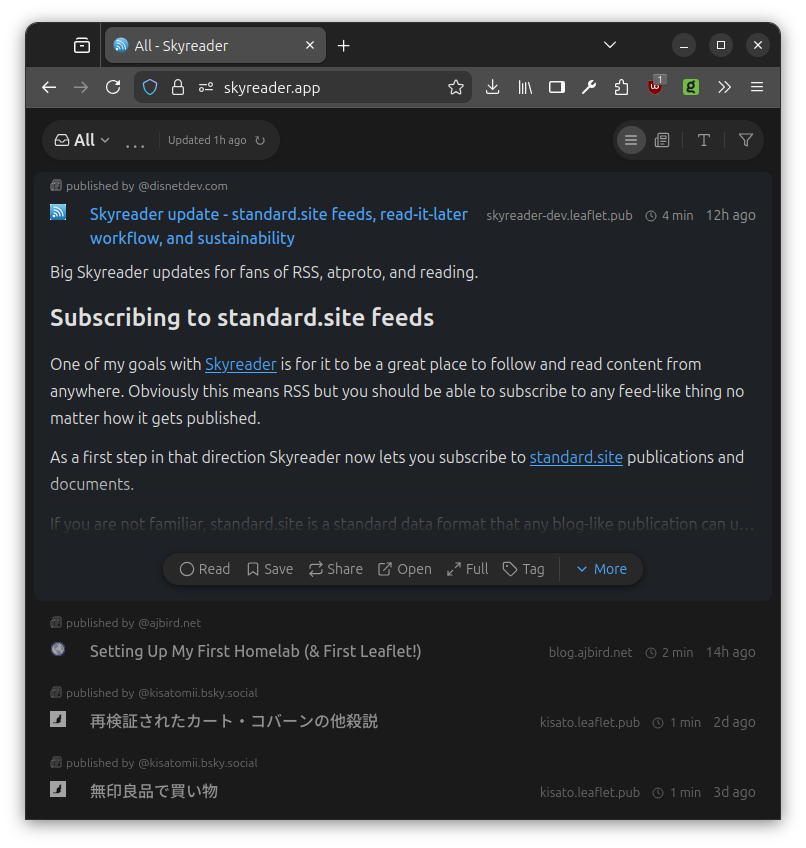Tag the Skyreader update article
The width and height of the screenshot is (806, 848).
[x=523, y=568]
